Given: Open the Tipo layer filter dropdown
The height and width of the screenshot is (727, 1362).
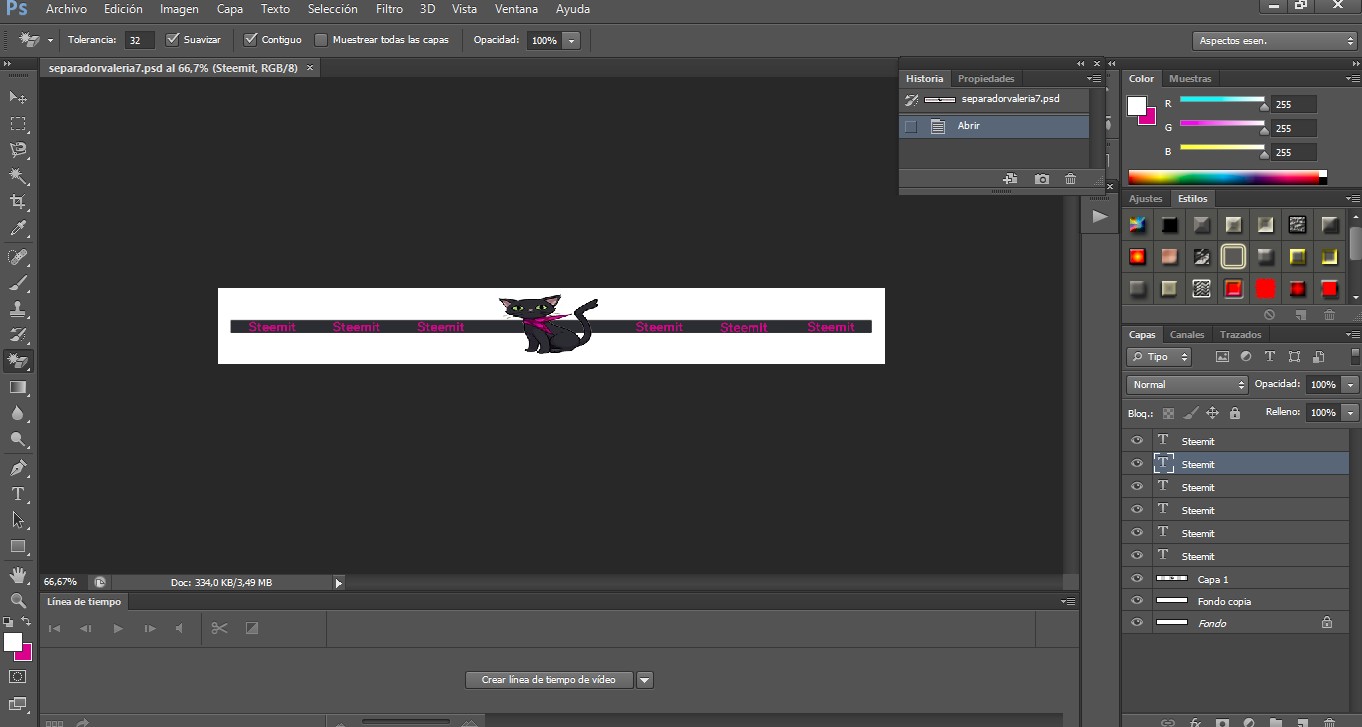Looking at the screenshot, I should click(x=1159, y=357).
